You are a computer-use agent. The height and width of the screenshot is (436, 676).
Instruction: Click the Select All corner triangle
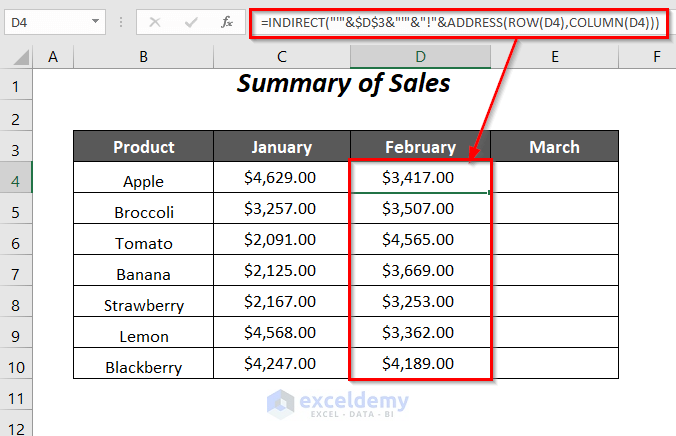pyautogui.click(x=17, y=58)
